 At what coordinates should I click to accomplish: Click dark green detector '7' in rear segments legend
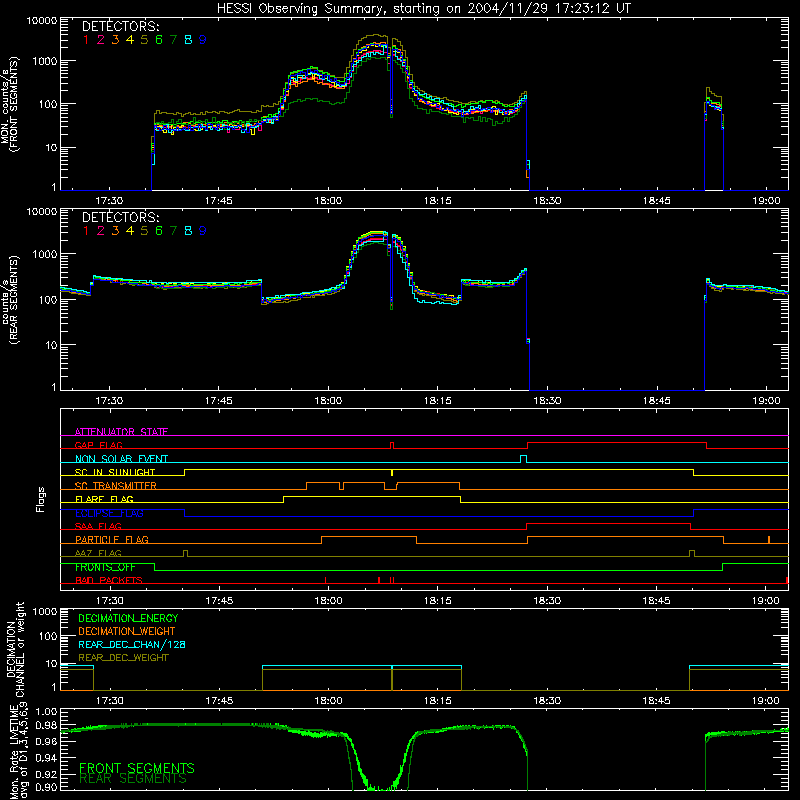(173, 231)
